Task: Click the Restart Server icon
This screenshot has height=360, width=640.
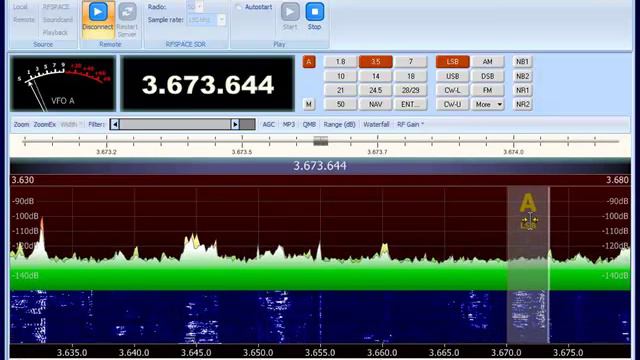Action: [x=127, y=11]
